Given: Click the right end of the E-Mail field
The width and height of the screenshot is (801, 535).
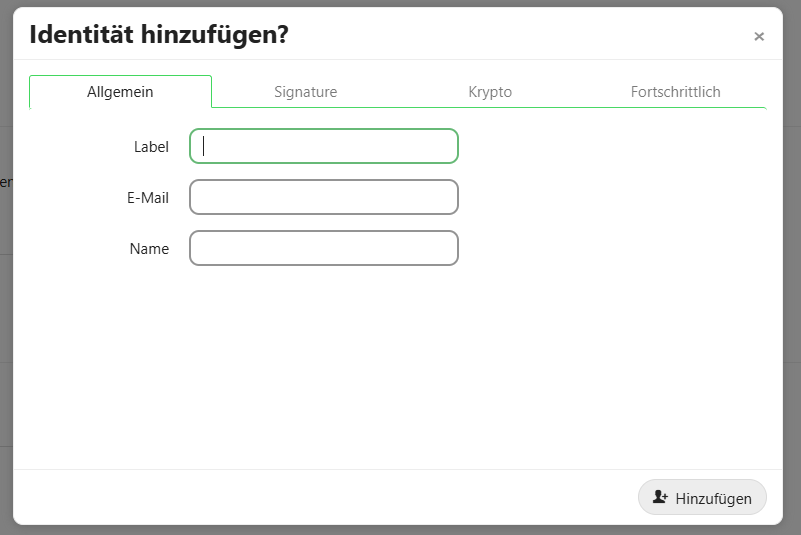Looking at the screenshot, I should 448,197.
